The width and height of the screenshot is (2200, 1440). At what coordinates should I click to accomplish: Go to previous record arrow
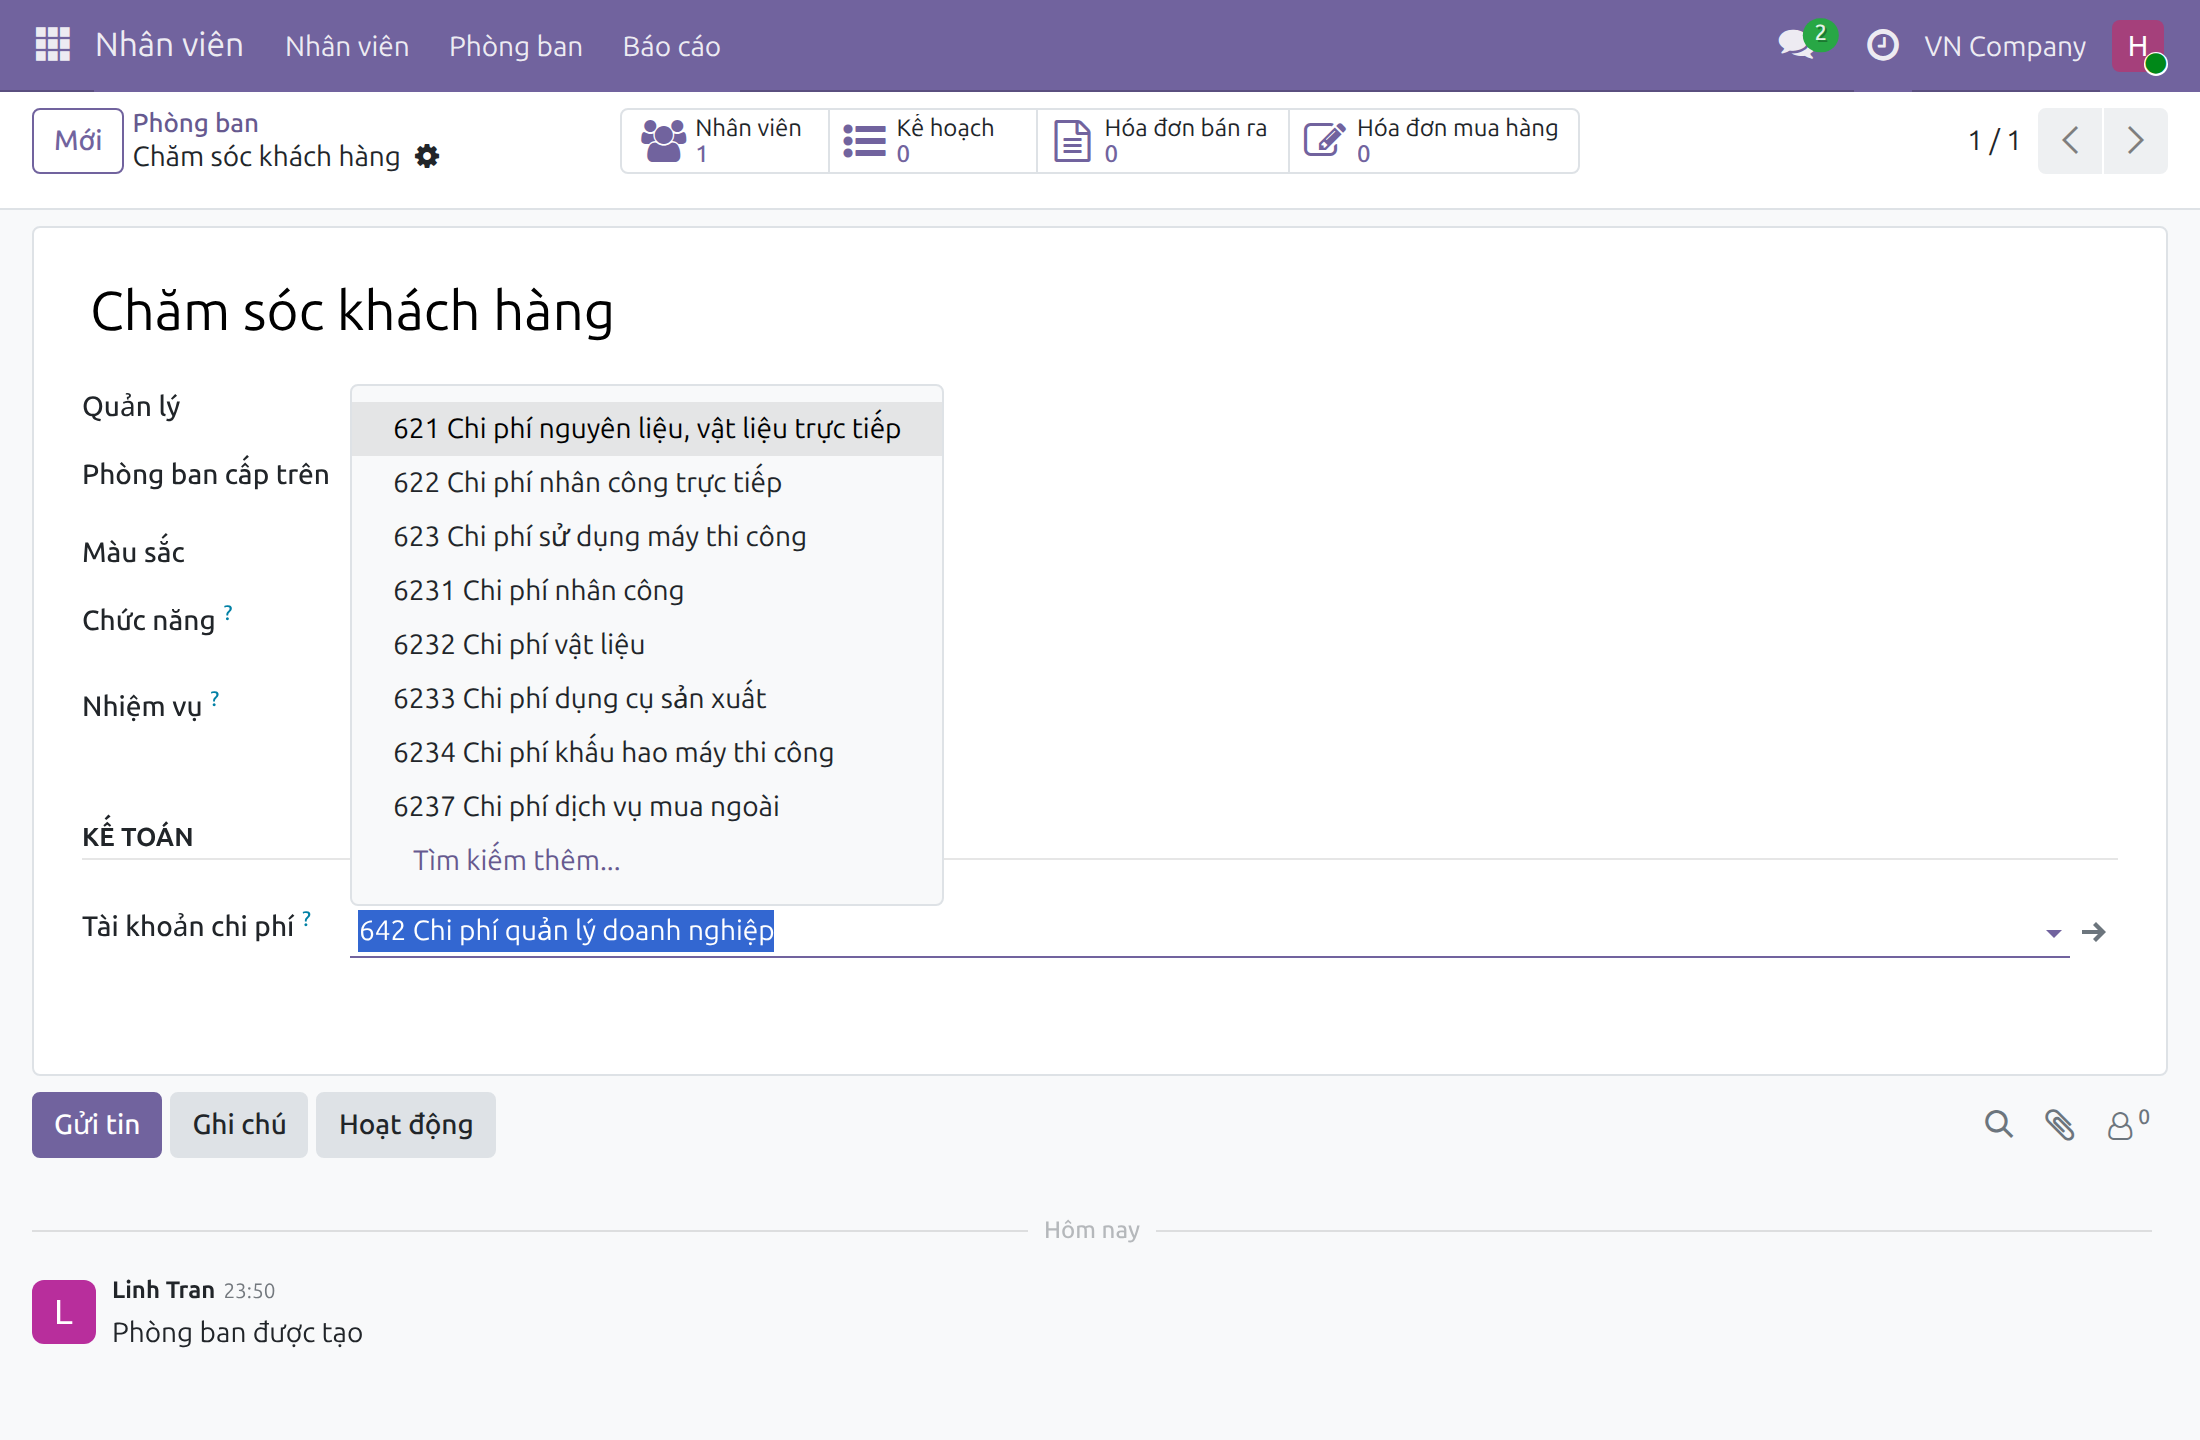tap(2070, 140)
